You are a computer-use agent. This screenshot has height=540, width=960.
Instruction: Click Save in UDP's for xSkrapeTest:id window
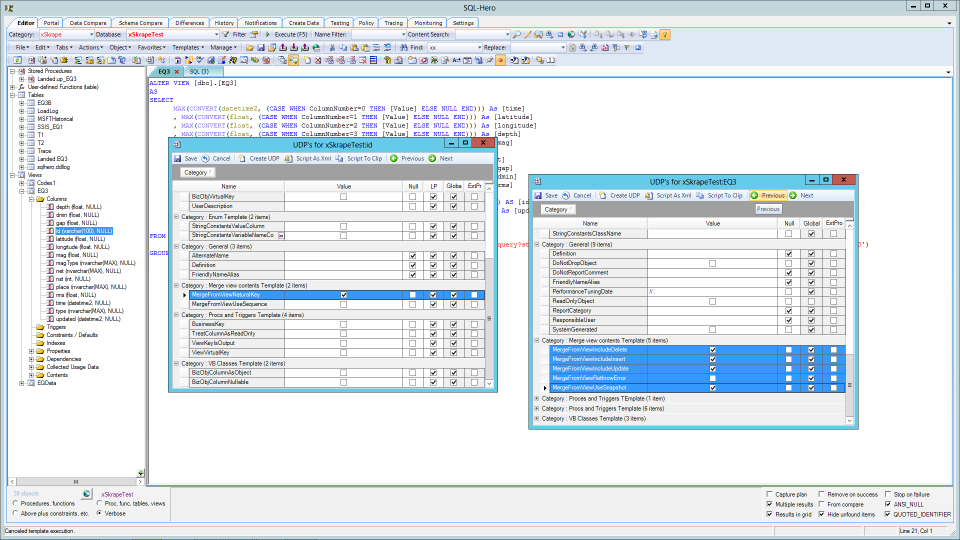click(x=186, y=159)
